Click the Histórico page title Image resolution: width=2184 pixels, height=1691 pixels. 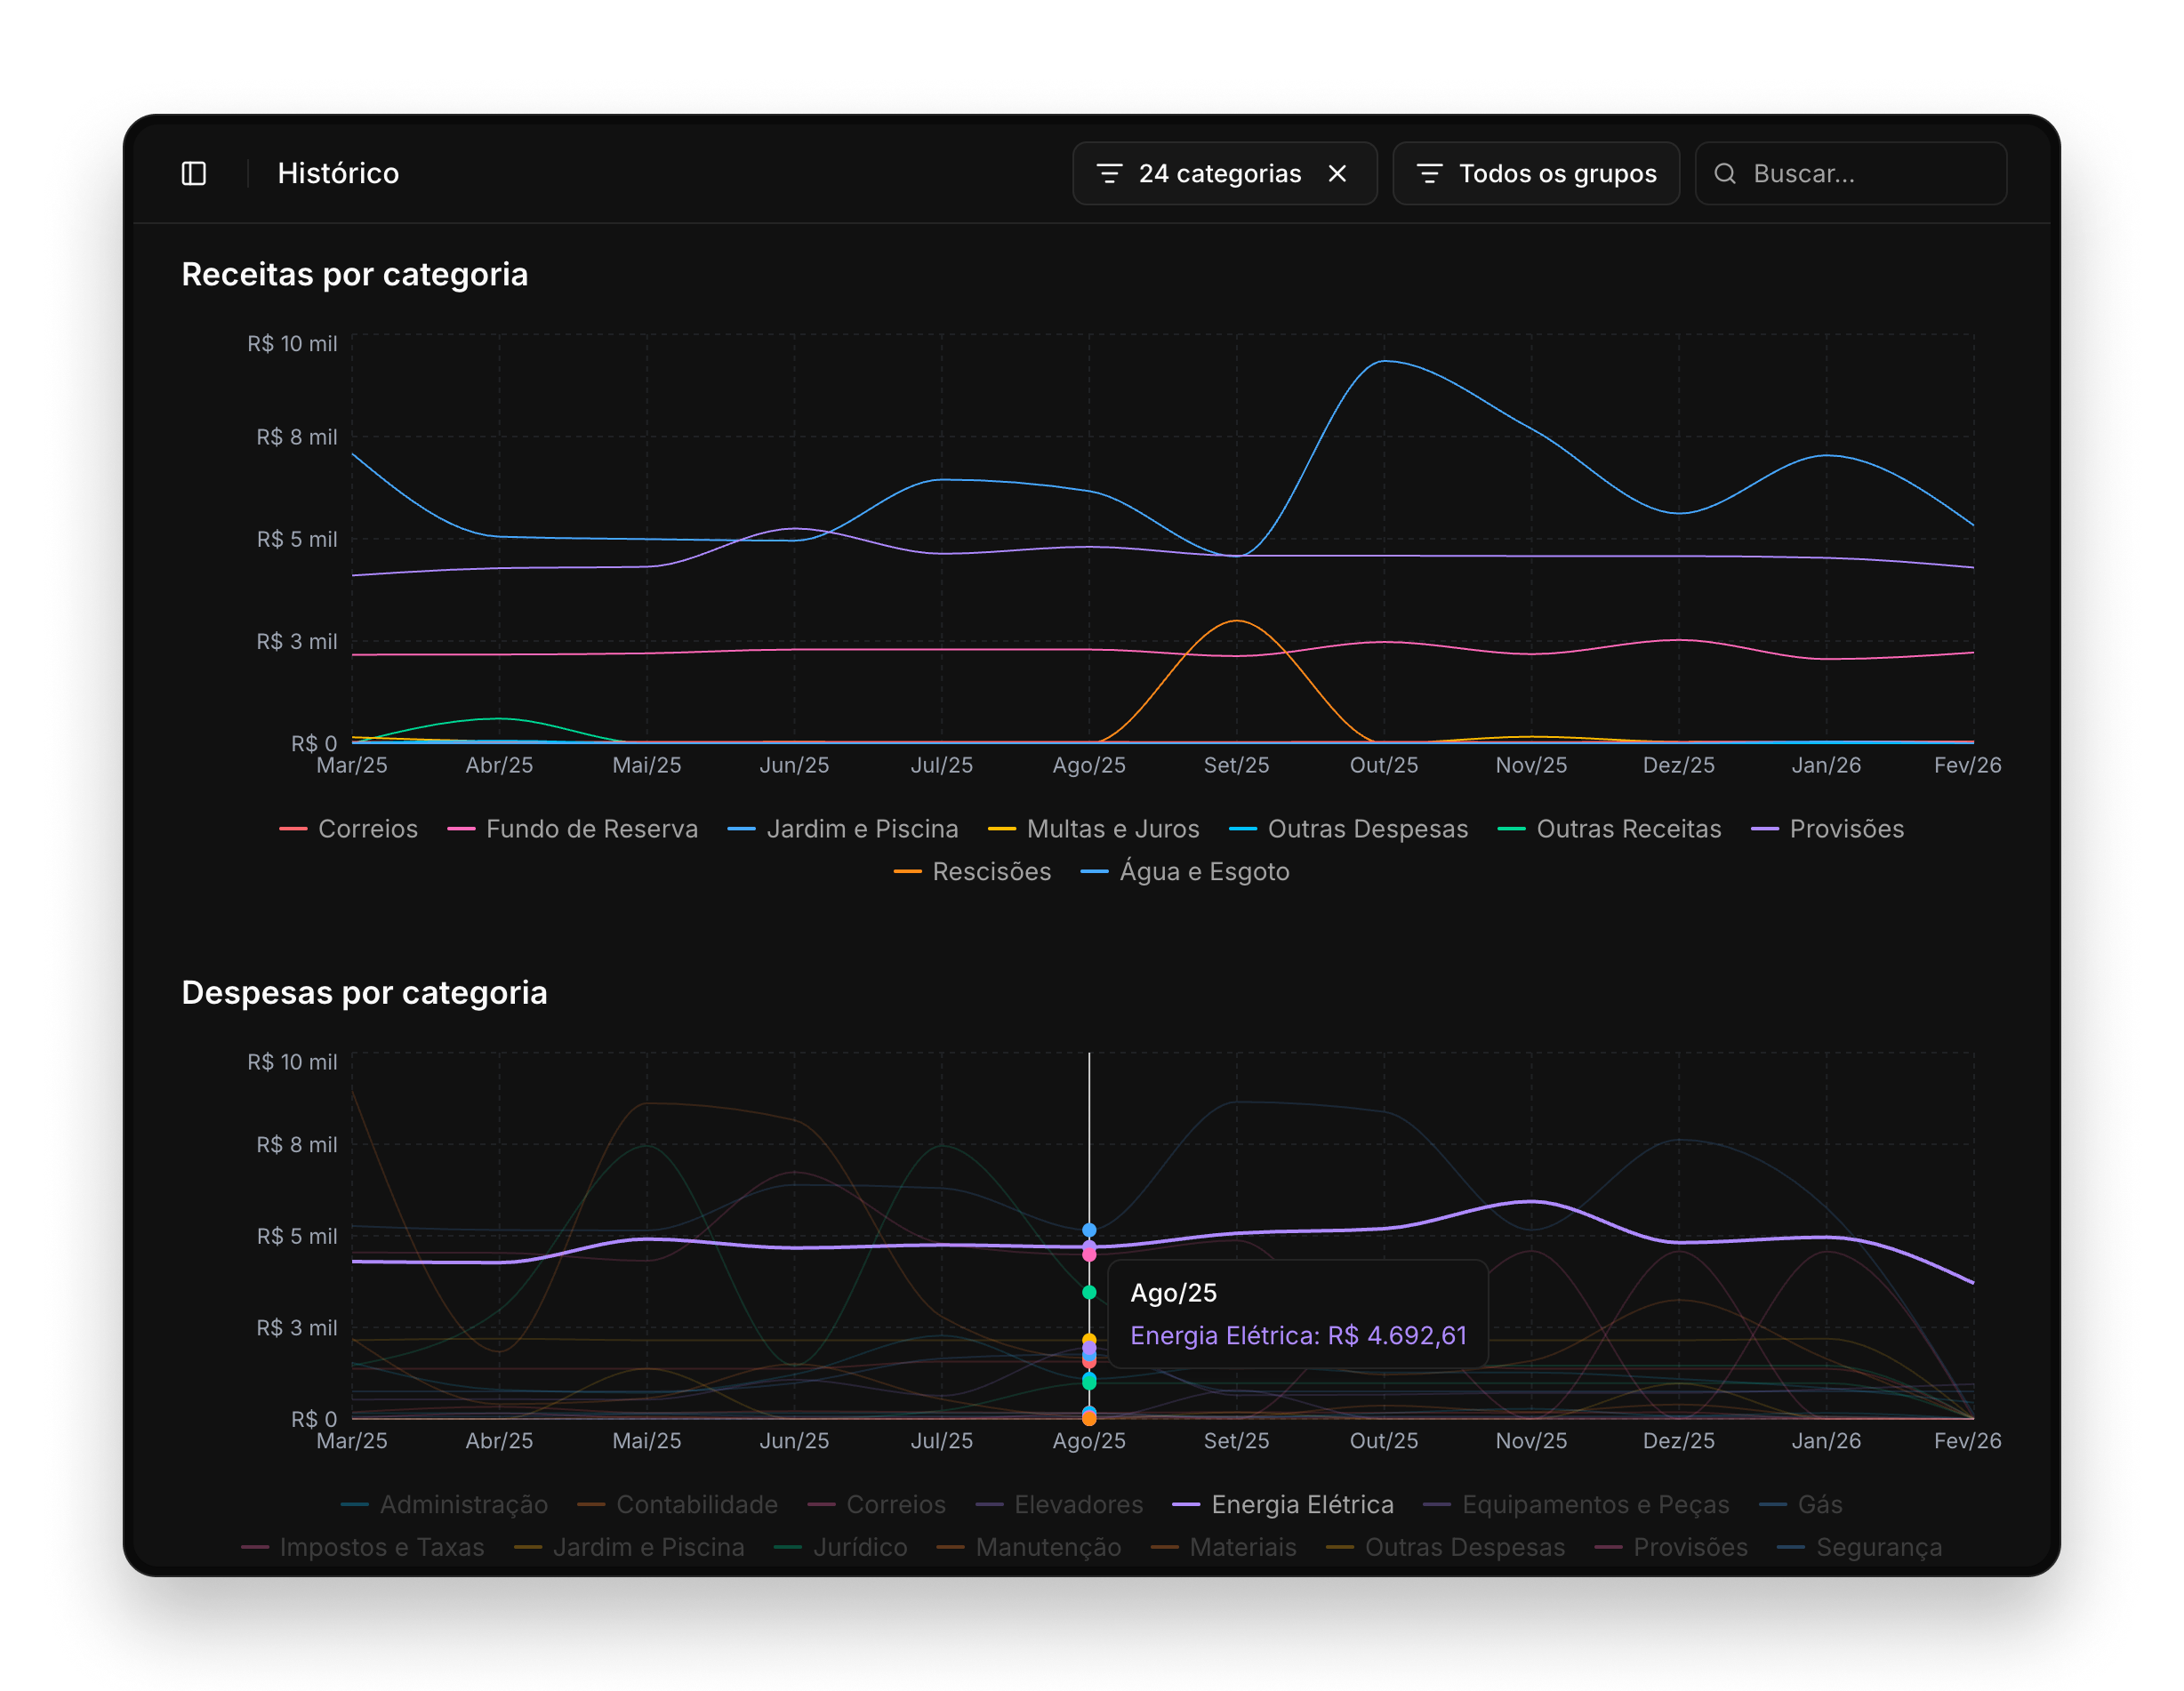pyautogui.click(x=338, y=174)
